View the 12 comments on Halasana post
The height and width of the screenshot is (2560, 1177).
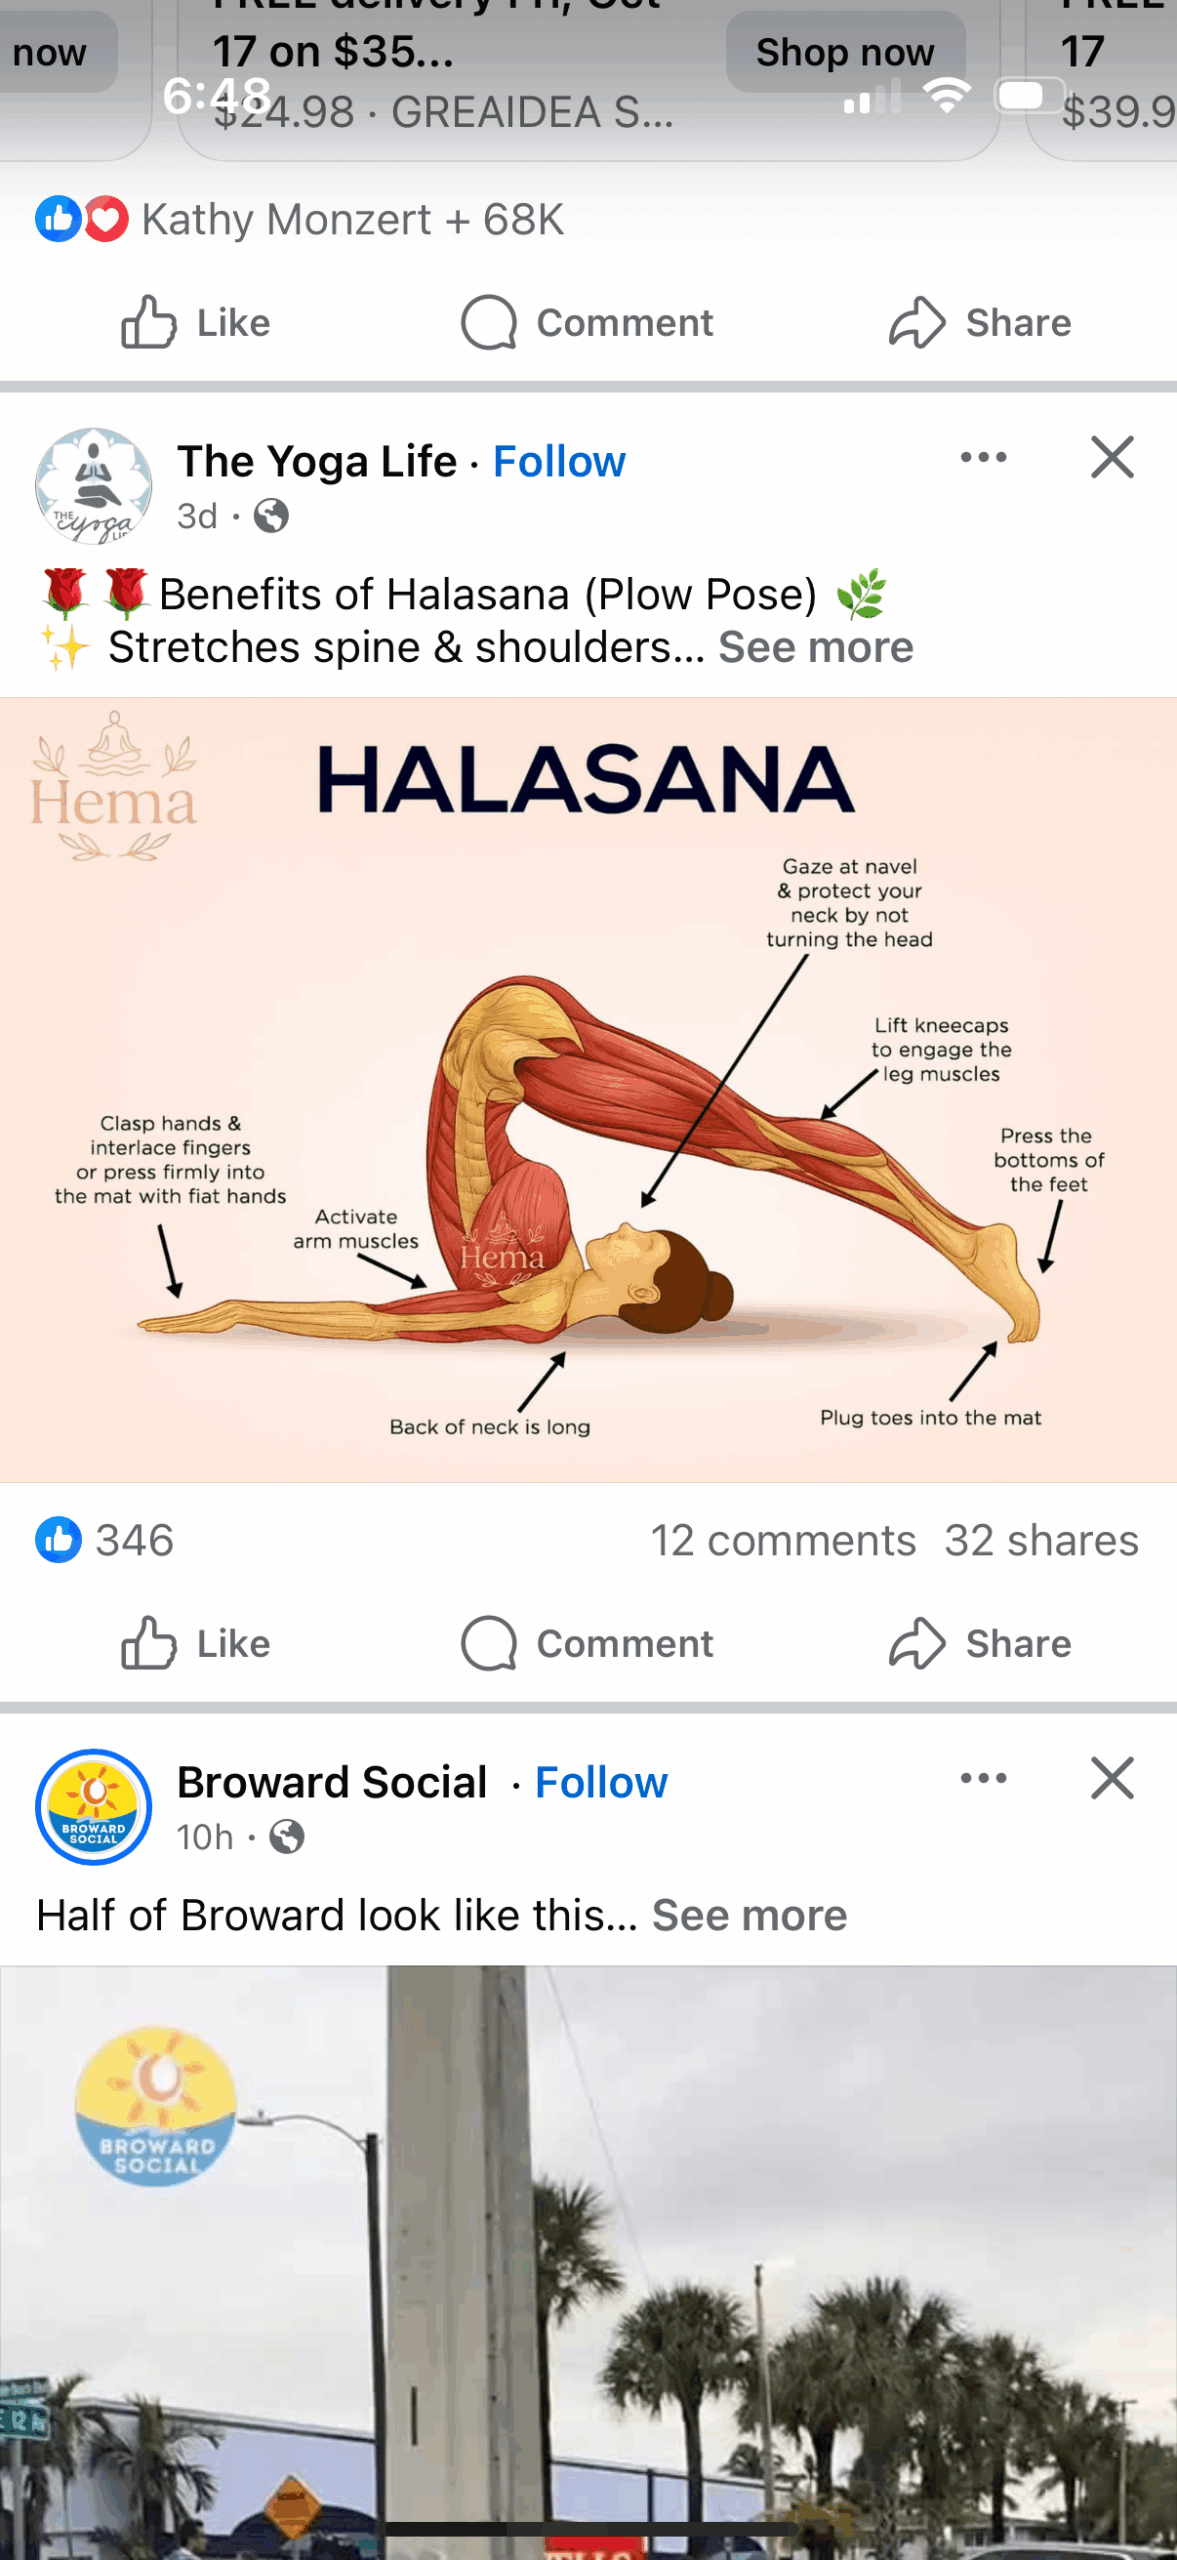tap(783, 1541)
